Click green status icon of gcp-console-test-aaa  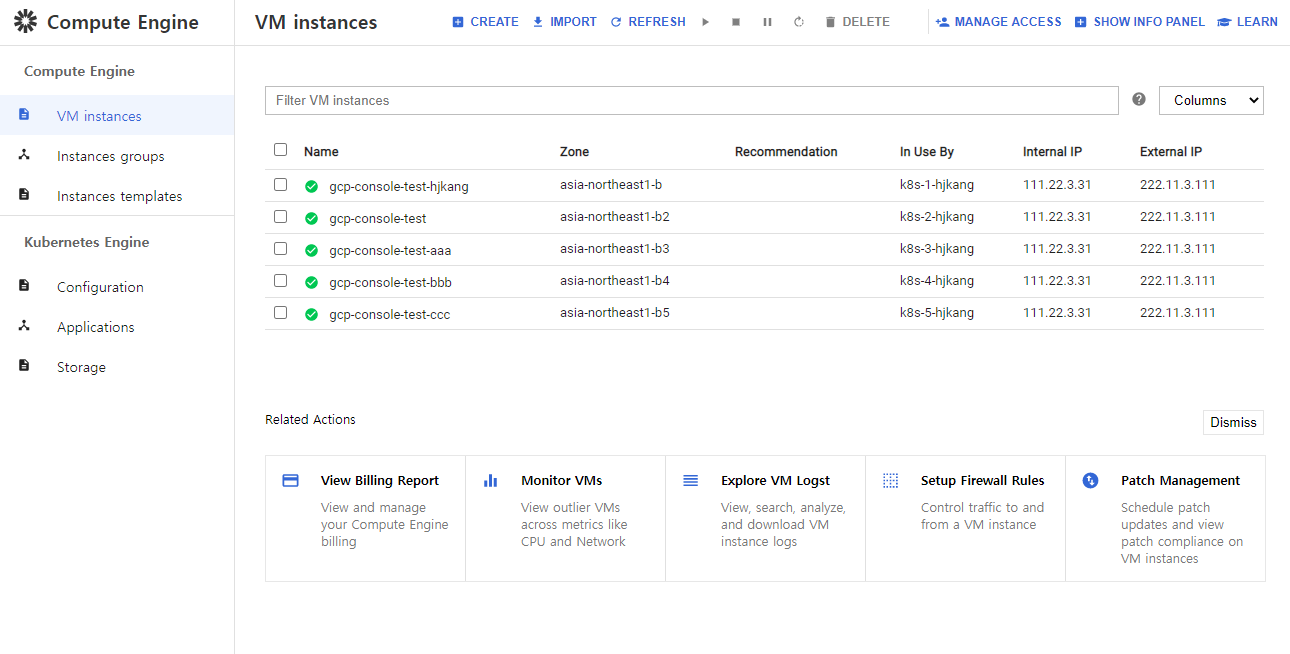(x=311, y=250)
